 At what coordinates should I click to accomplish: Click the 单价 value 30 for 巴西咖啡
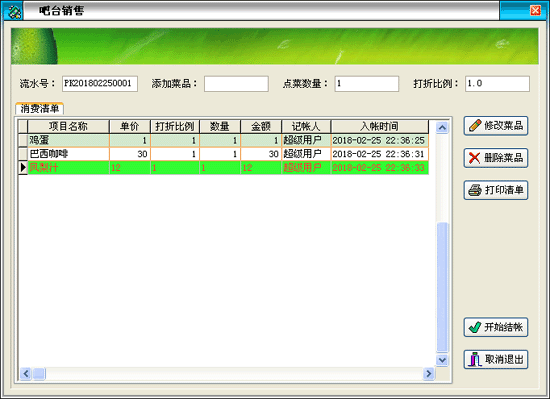tap(130, 154)
